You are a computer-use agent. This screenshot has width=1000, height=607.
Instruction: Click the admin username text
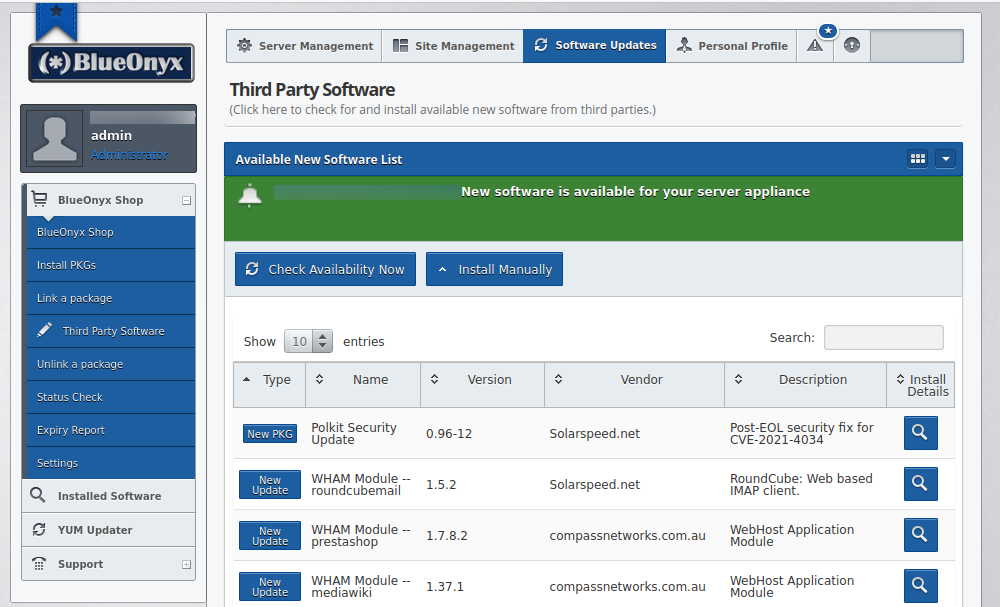[x=112, y=135]
